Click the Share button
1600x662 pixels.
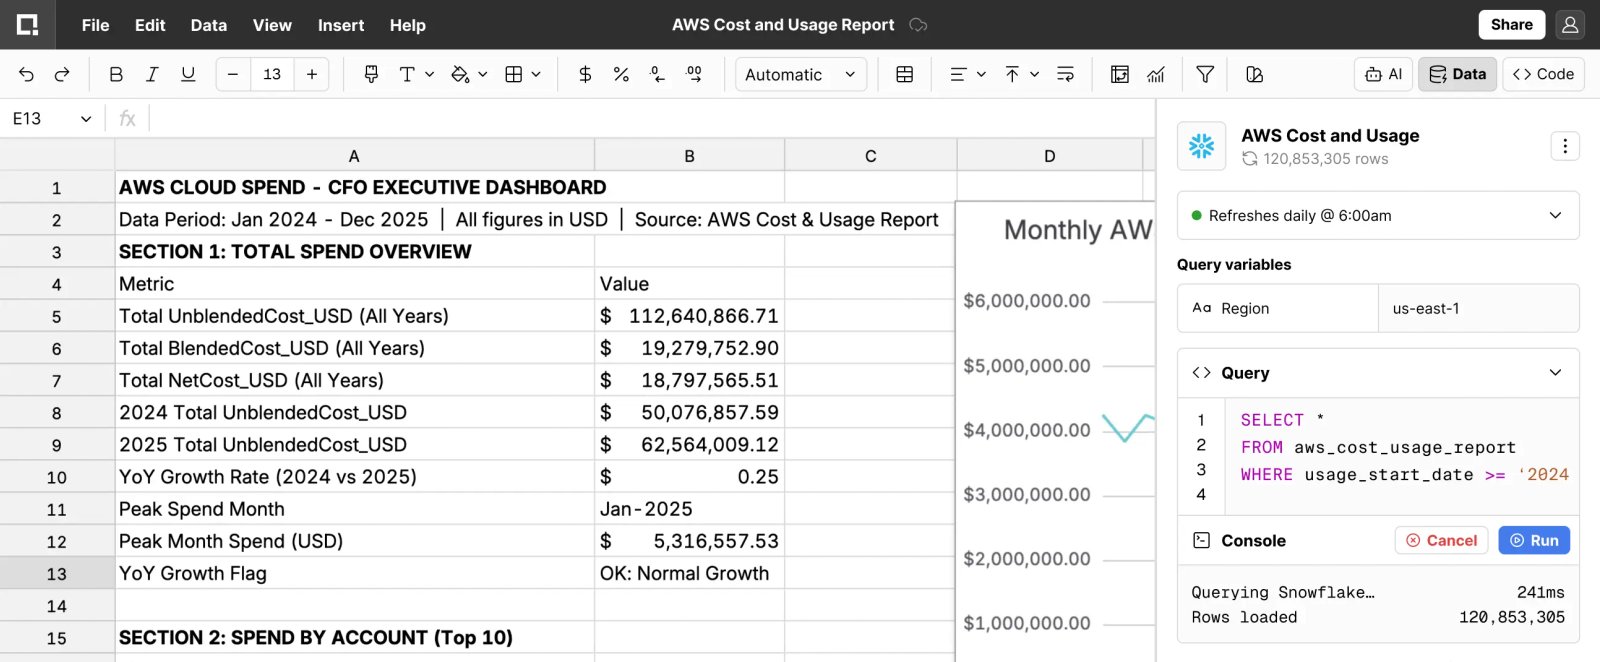1512,25
